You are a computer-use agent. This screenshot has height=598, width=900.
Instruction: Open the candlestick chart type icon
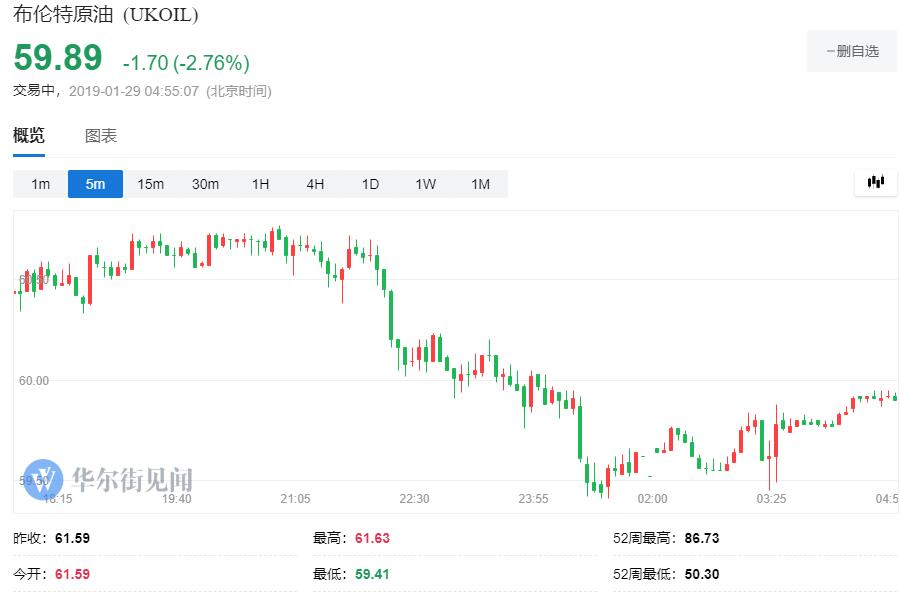(x=876, y=182)
